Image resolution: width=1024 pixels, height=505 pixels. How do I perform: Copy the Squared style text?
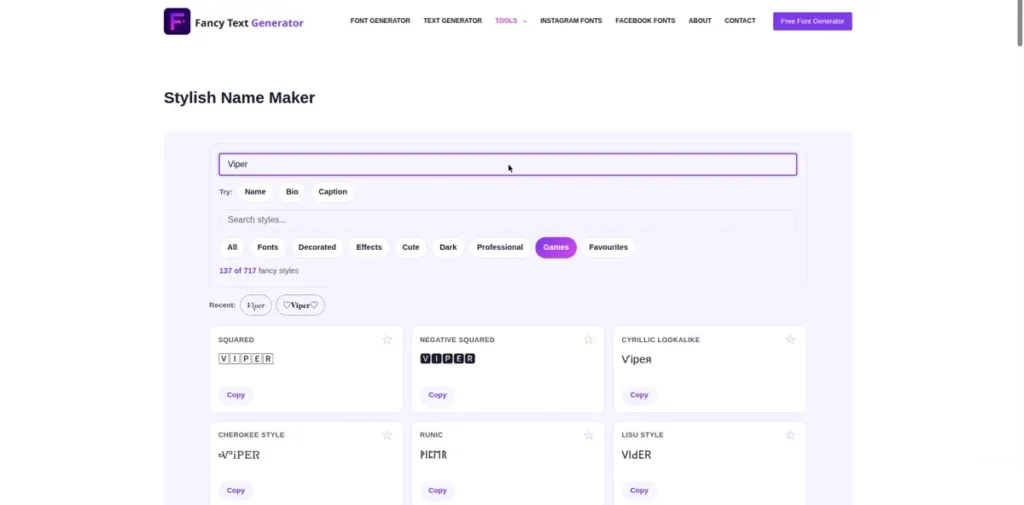[x=236, y=395]
